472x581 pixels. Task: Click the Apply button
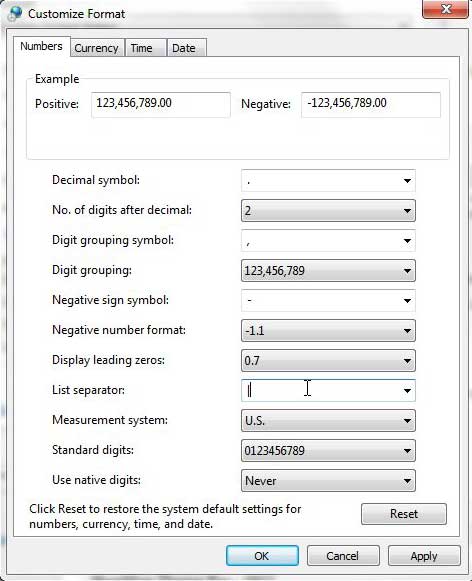[x=424, y=555]
